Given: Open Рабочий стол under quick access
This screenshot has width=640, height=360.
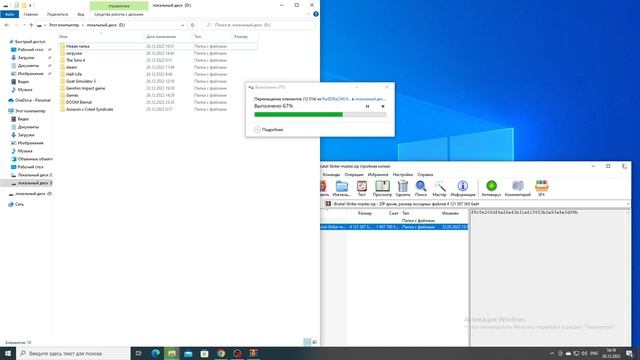Looking at the screenshot, I should [x=30, y=49].
